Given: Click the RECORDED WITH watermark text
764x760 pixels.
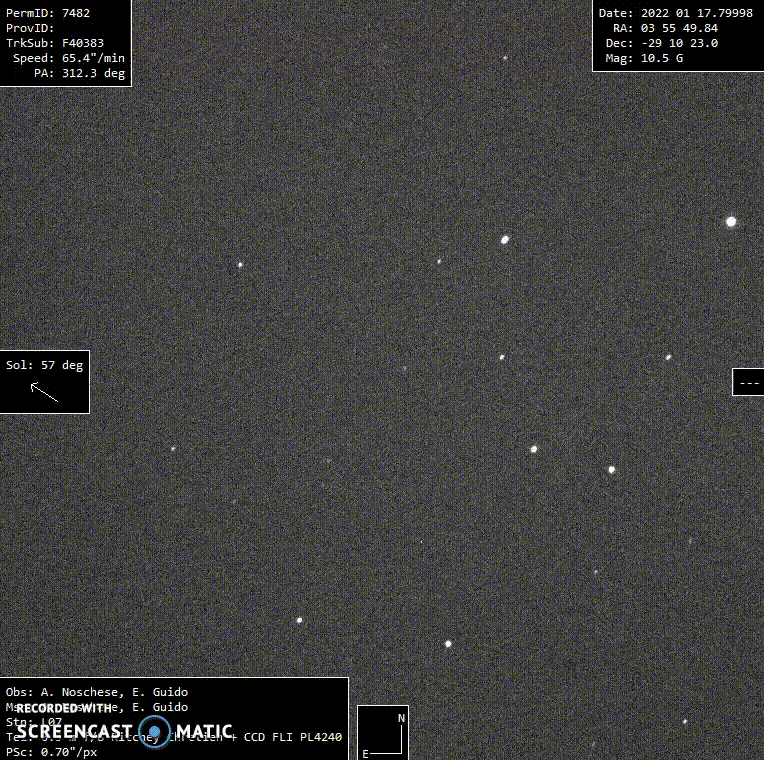Looking at the screenshot, I should tap(64, 708).
